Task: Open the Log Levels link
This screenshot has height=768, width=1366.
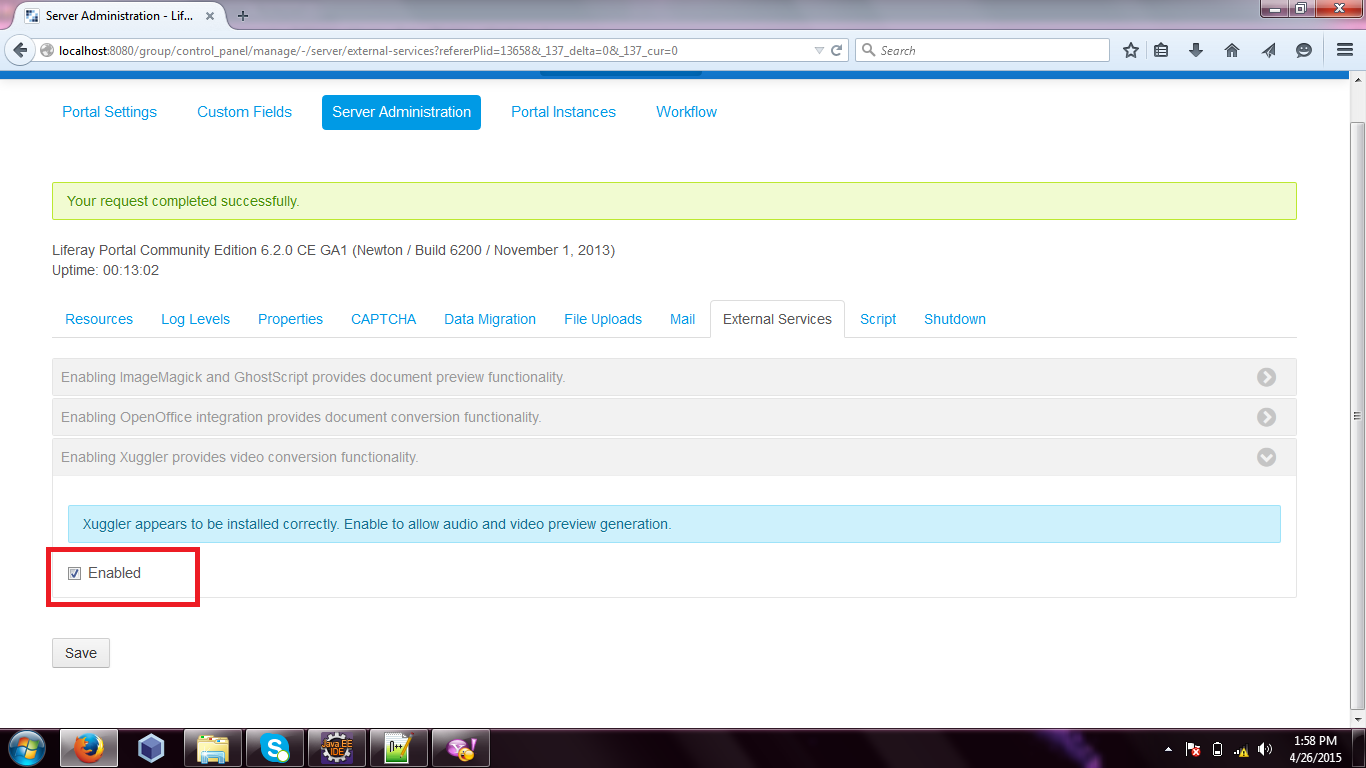Action: [x=195, y=318]
